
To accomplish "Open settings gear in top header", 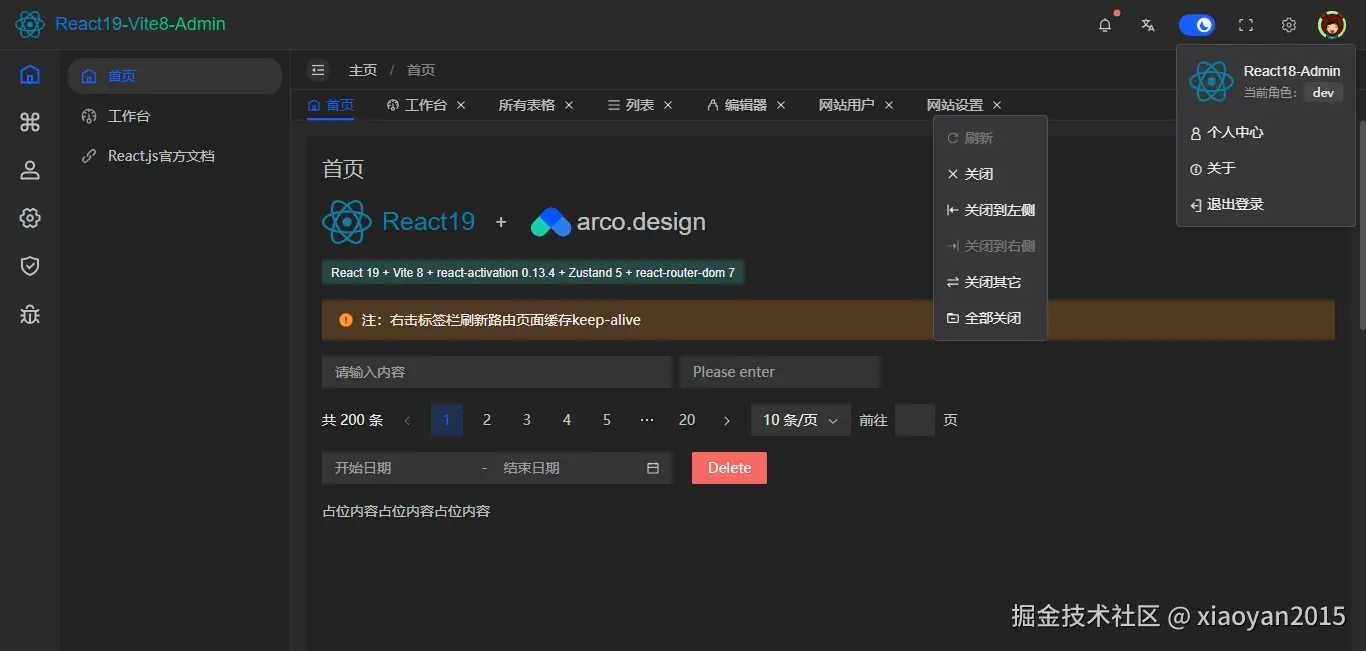I will coord(1289,25).
